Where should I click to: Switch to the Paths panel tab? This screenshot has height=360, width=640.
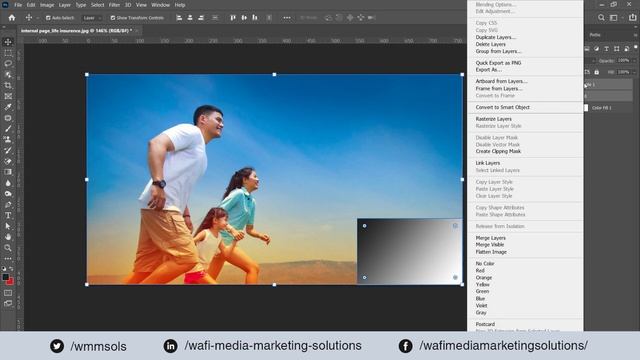coord(595,35)
